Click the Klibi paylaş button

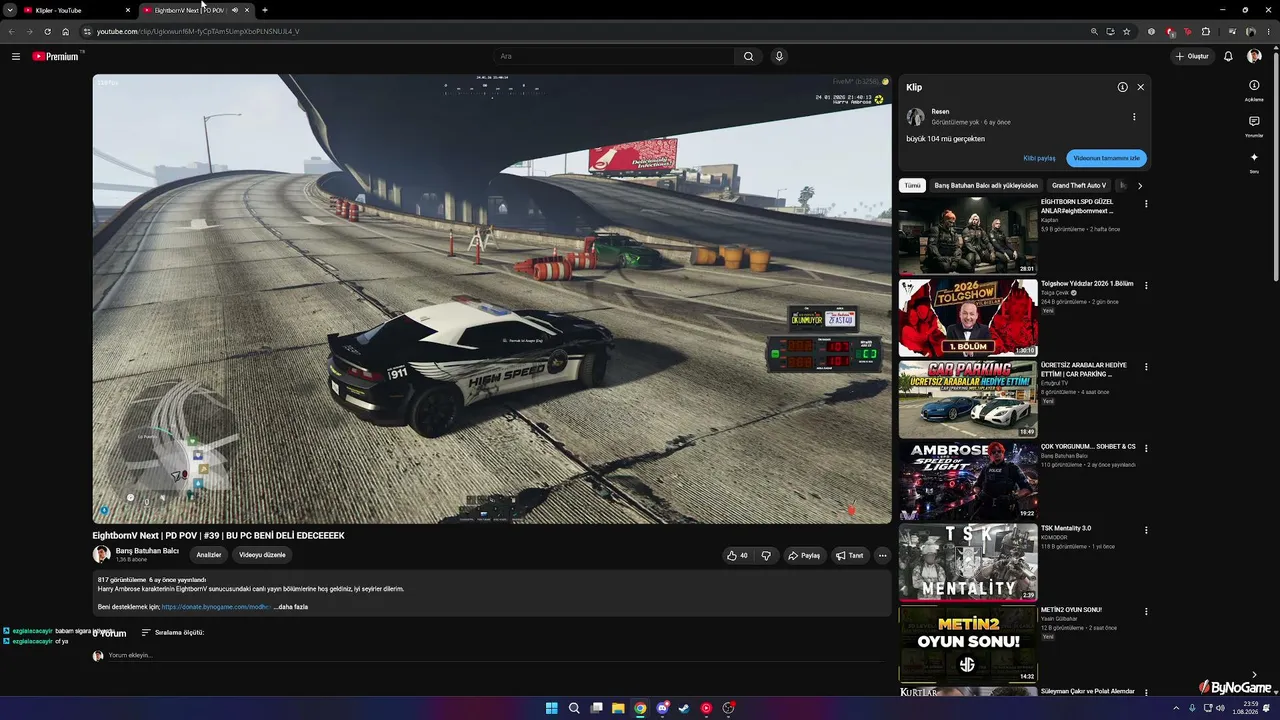coord(1039,158)
